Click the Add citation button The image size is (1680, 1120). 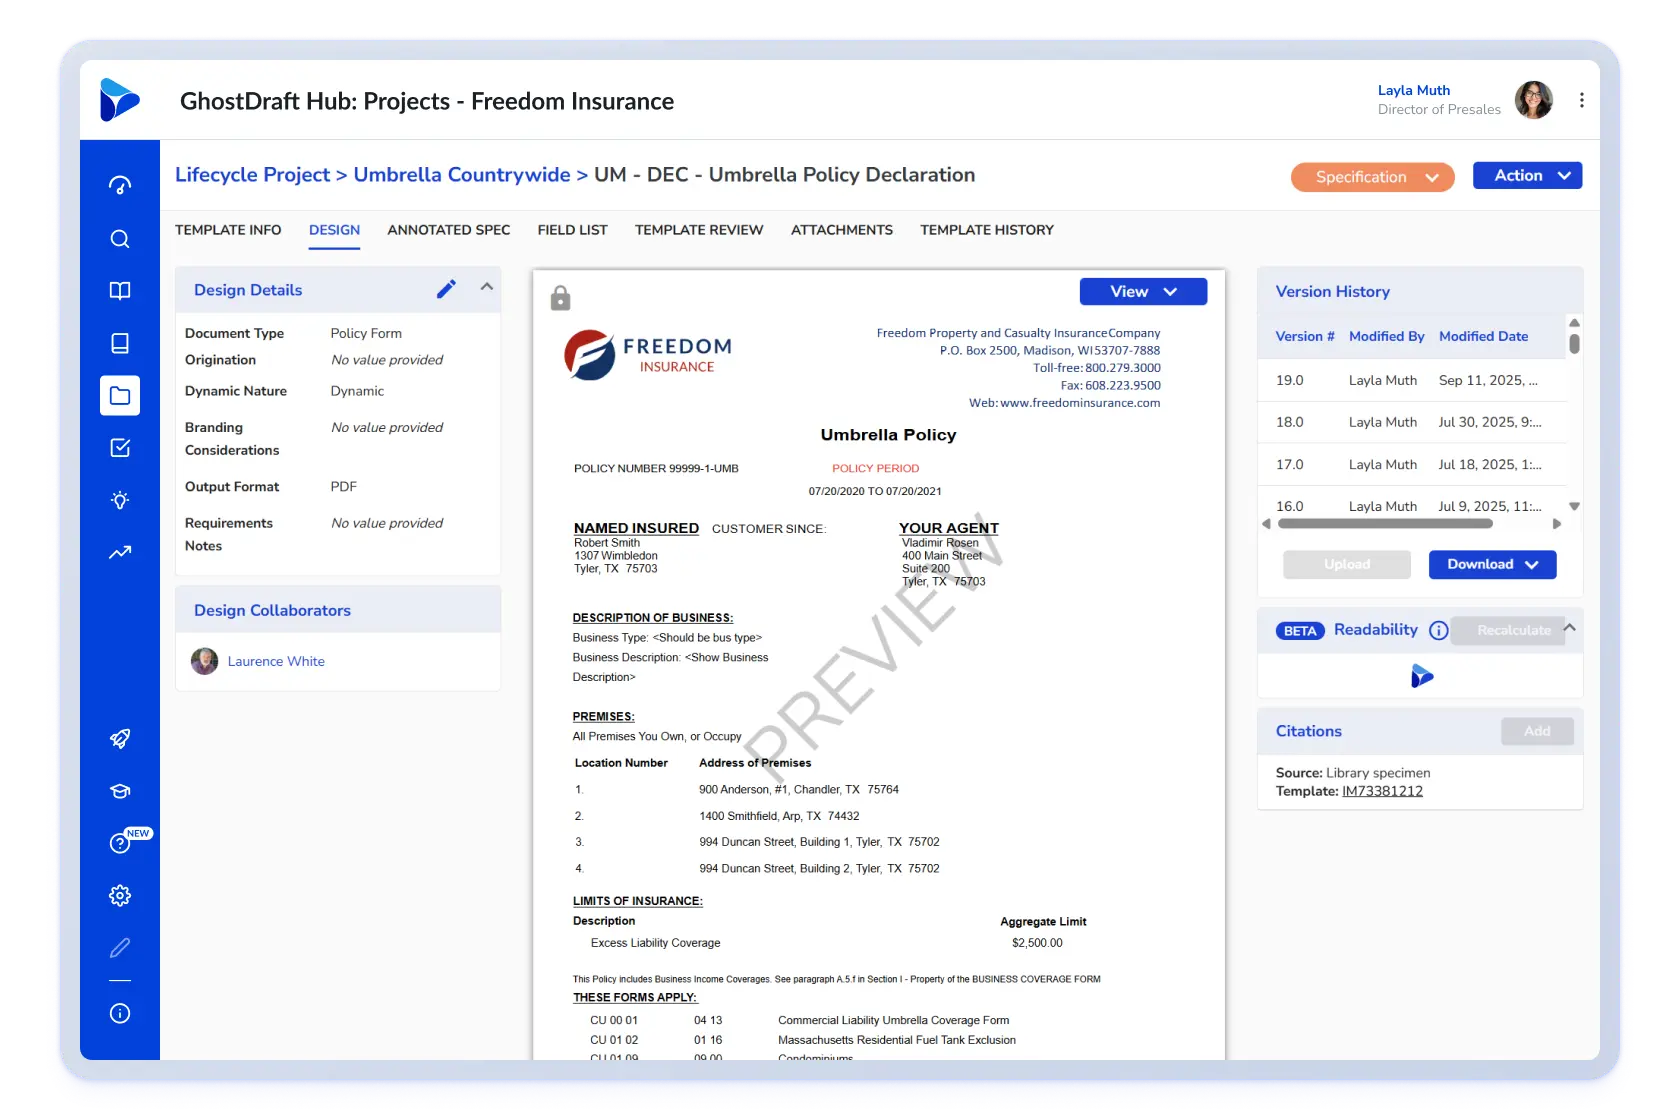coord(1537,731)
